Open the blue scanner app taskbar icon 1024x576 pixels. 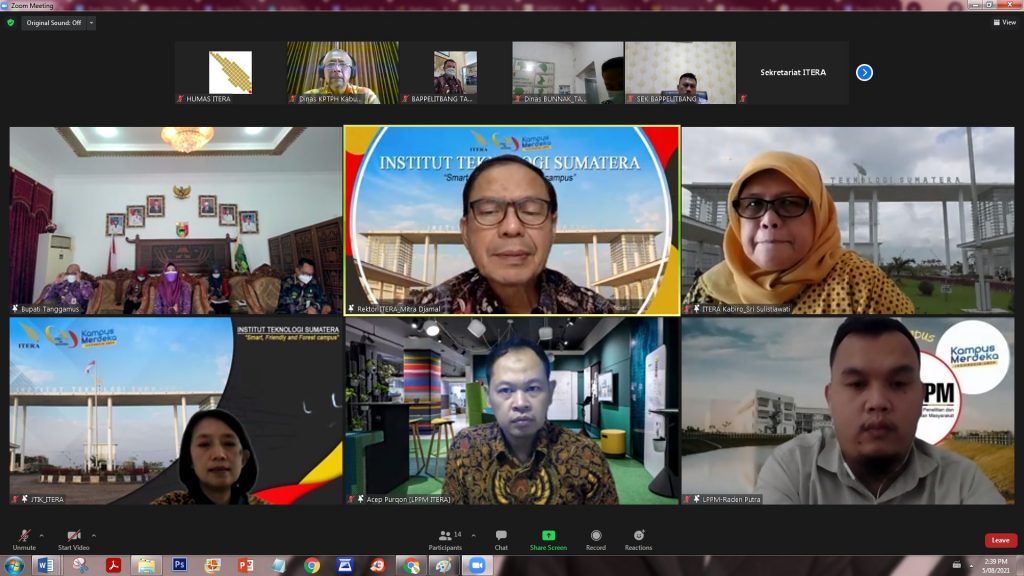(345, 566)
